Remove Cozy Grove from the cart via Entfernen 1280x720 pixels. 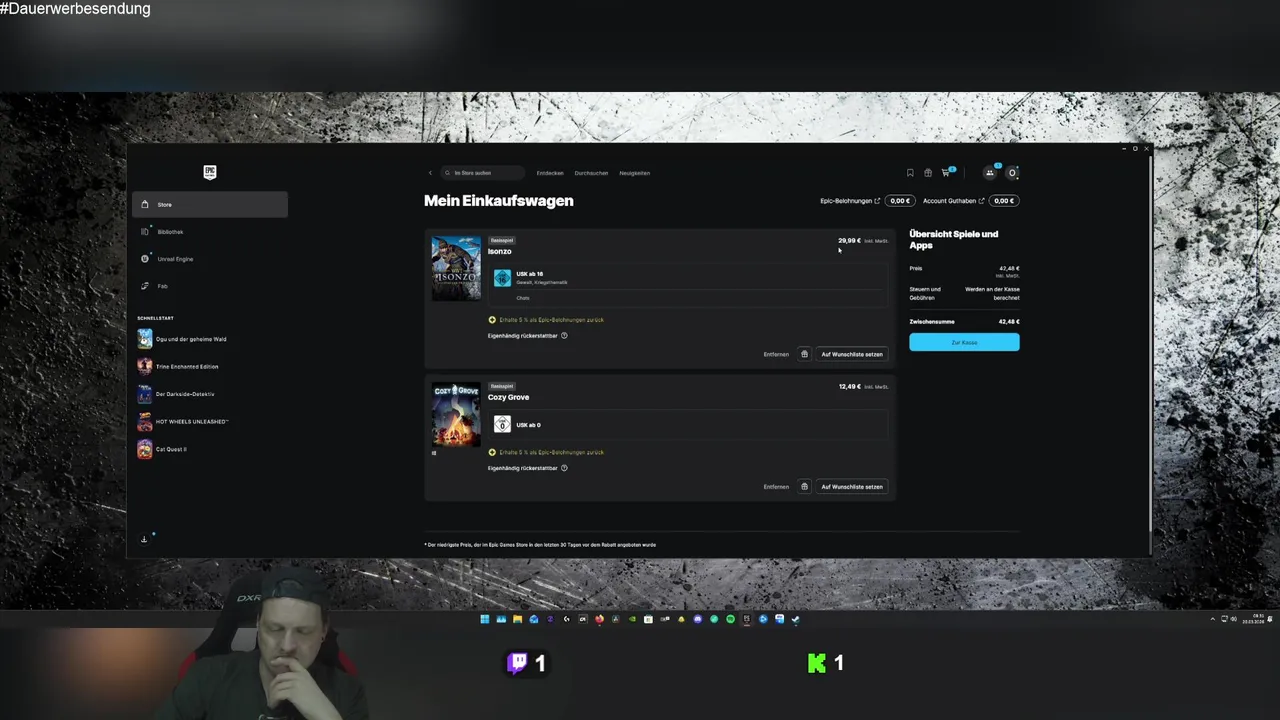click(776, 487)
